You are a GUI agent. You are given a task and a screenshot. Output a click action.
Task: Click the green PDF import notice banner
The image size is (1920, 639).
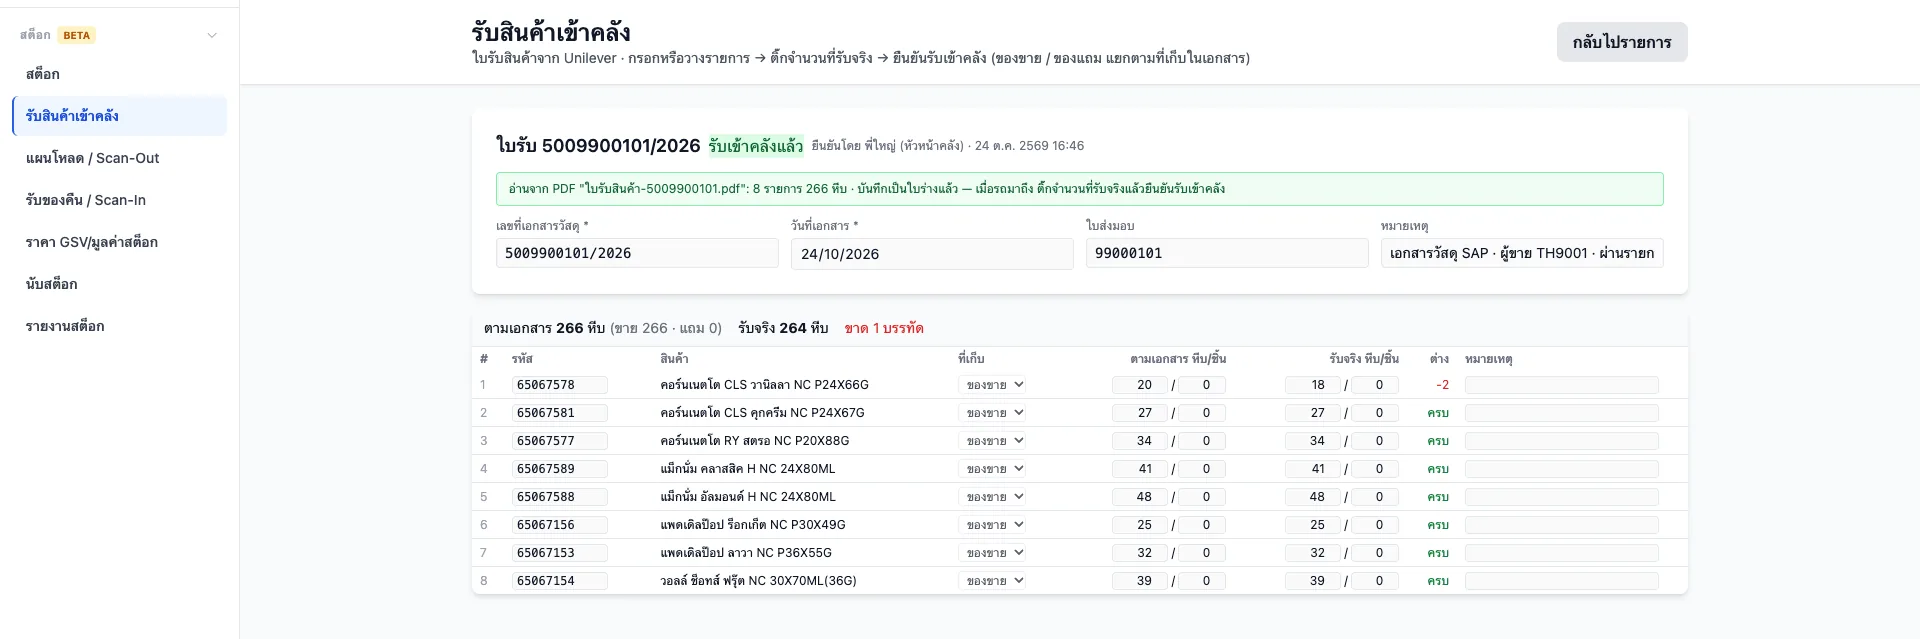click(x=1080, y=189)
